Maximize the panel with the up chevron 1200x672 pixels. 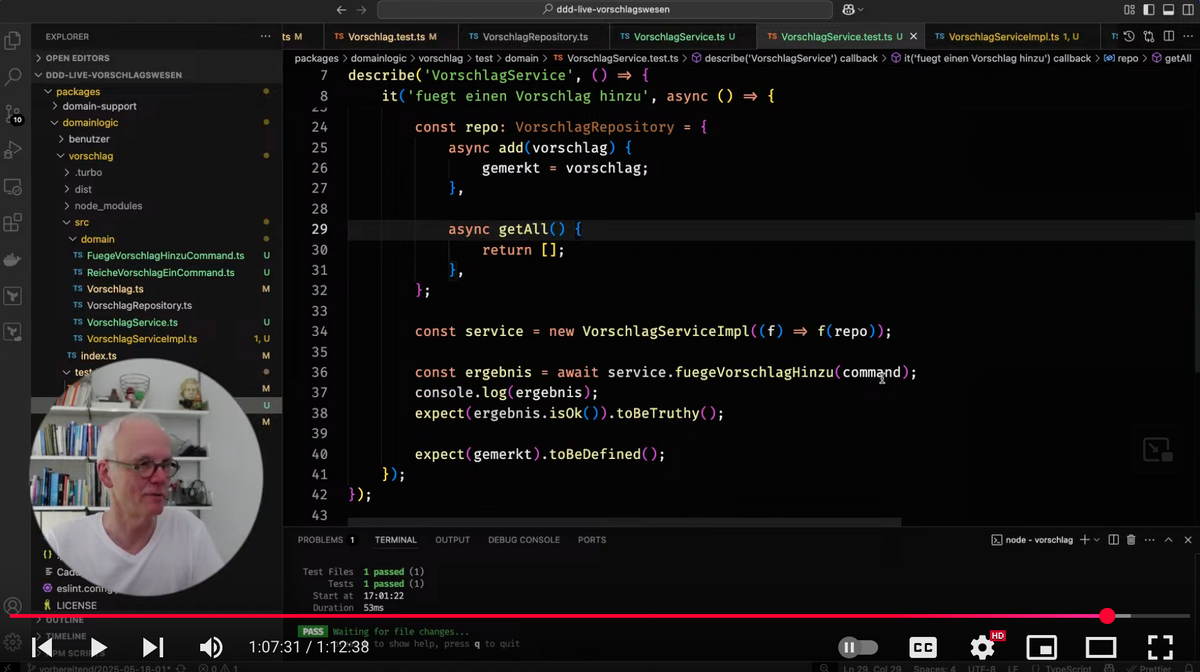point(1169,540)
